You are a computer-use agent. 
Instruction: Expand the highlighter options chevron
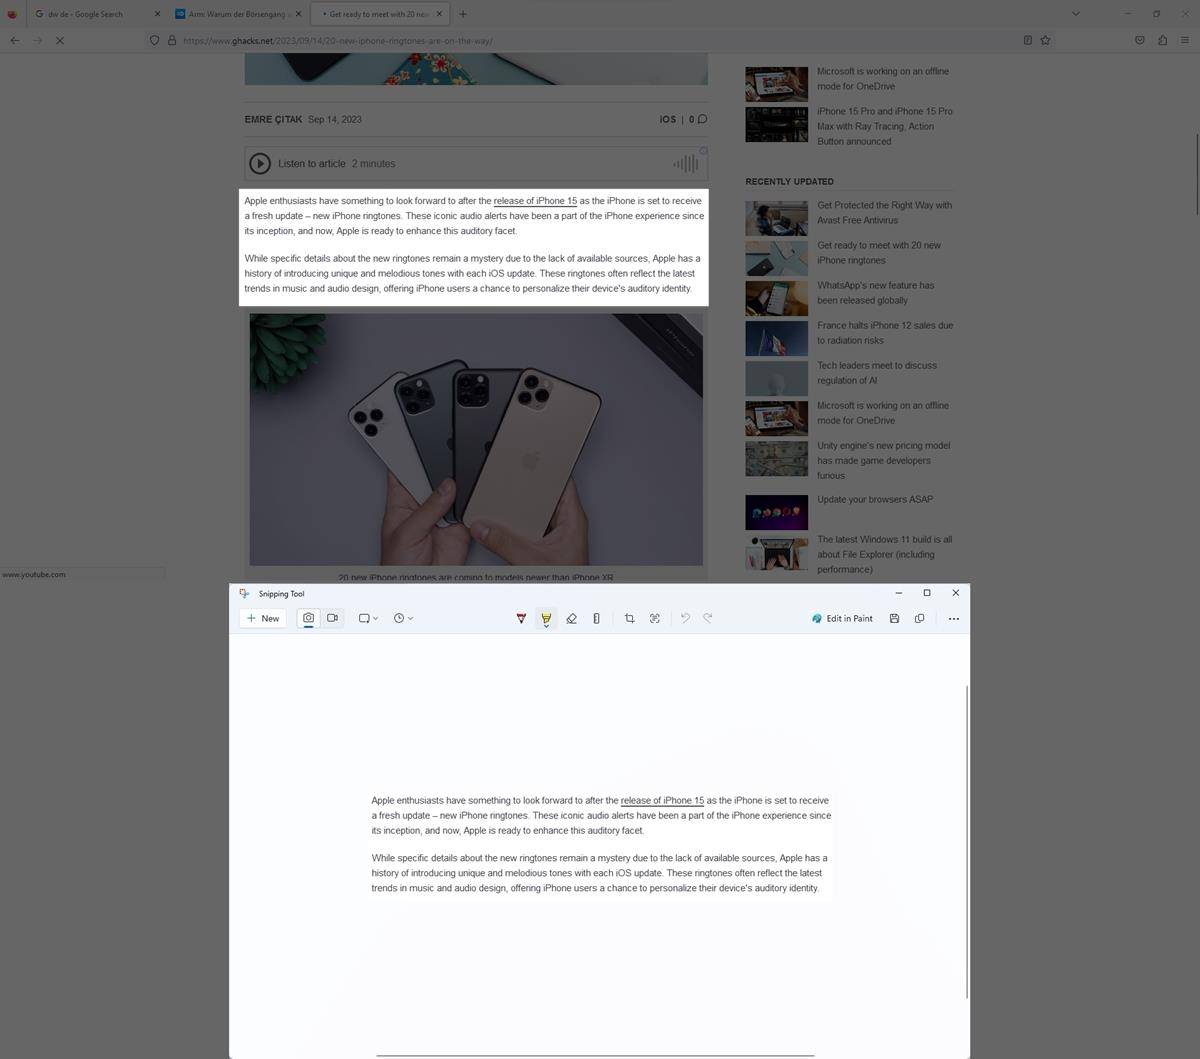click(x=546, y=626)
